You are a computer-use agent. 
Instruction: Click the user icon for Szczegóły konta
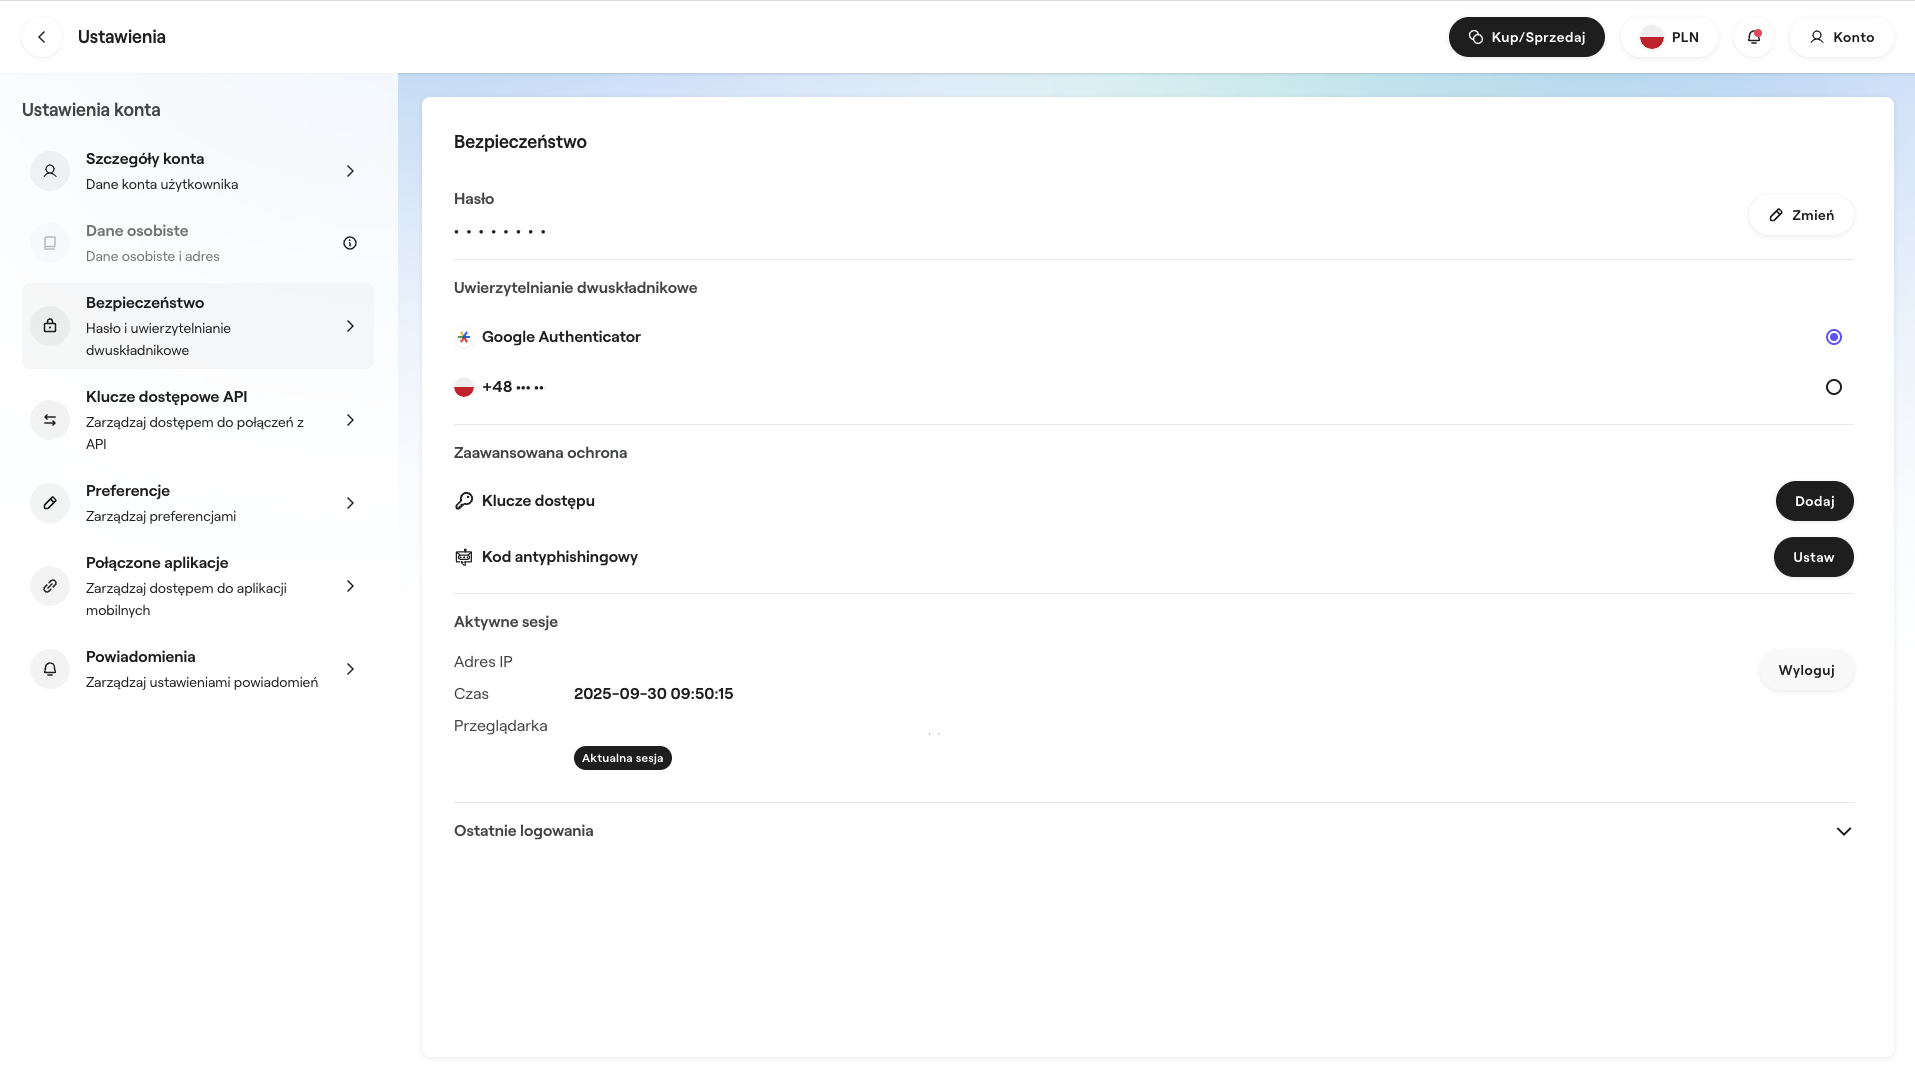50,171
